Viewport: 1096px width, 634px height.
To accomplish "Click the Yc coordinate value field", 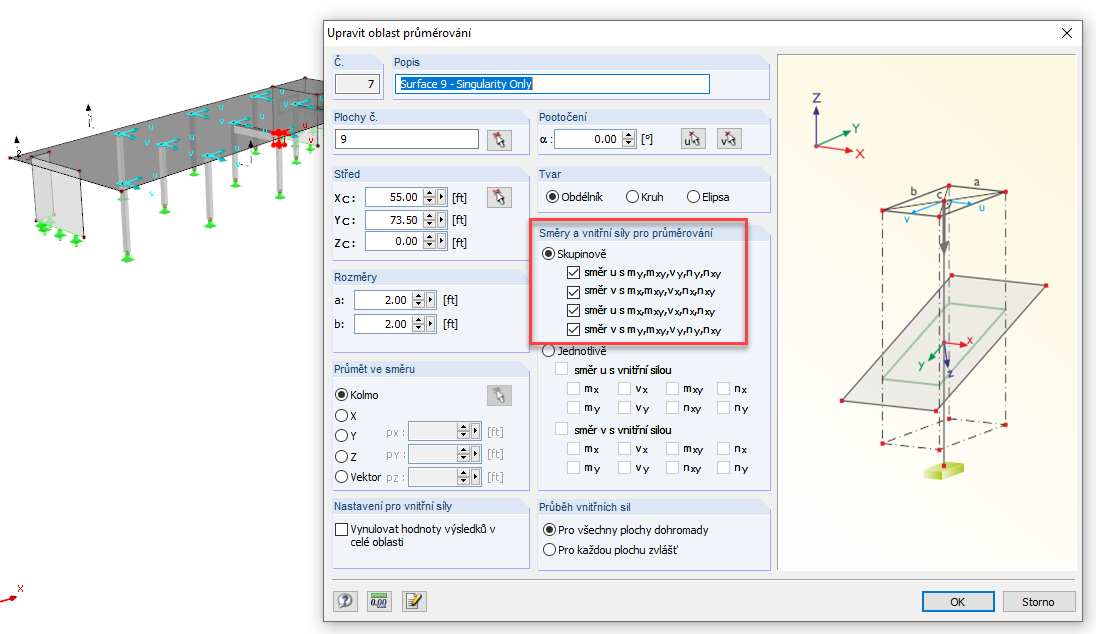I will (x=394, y=219).
